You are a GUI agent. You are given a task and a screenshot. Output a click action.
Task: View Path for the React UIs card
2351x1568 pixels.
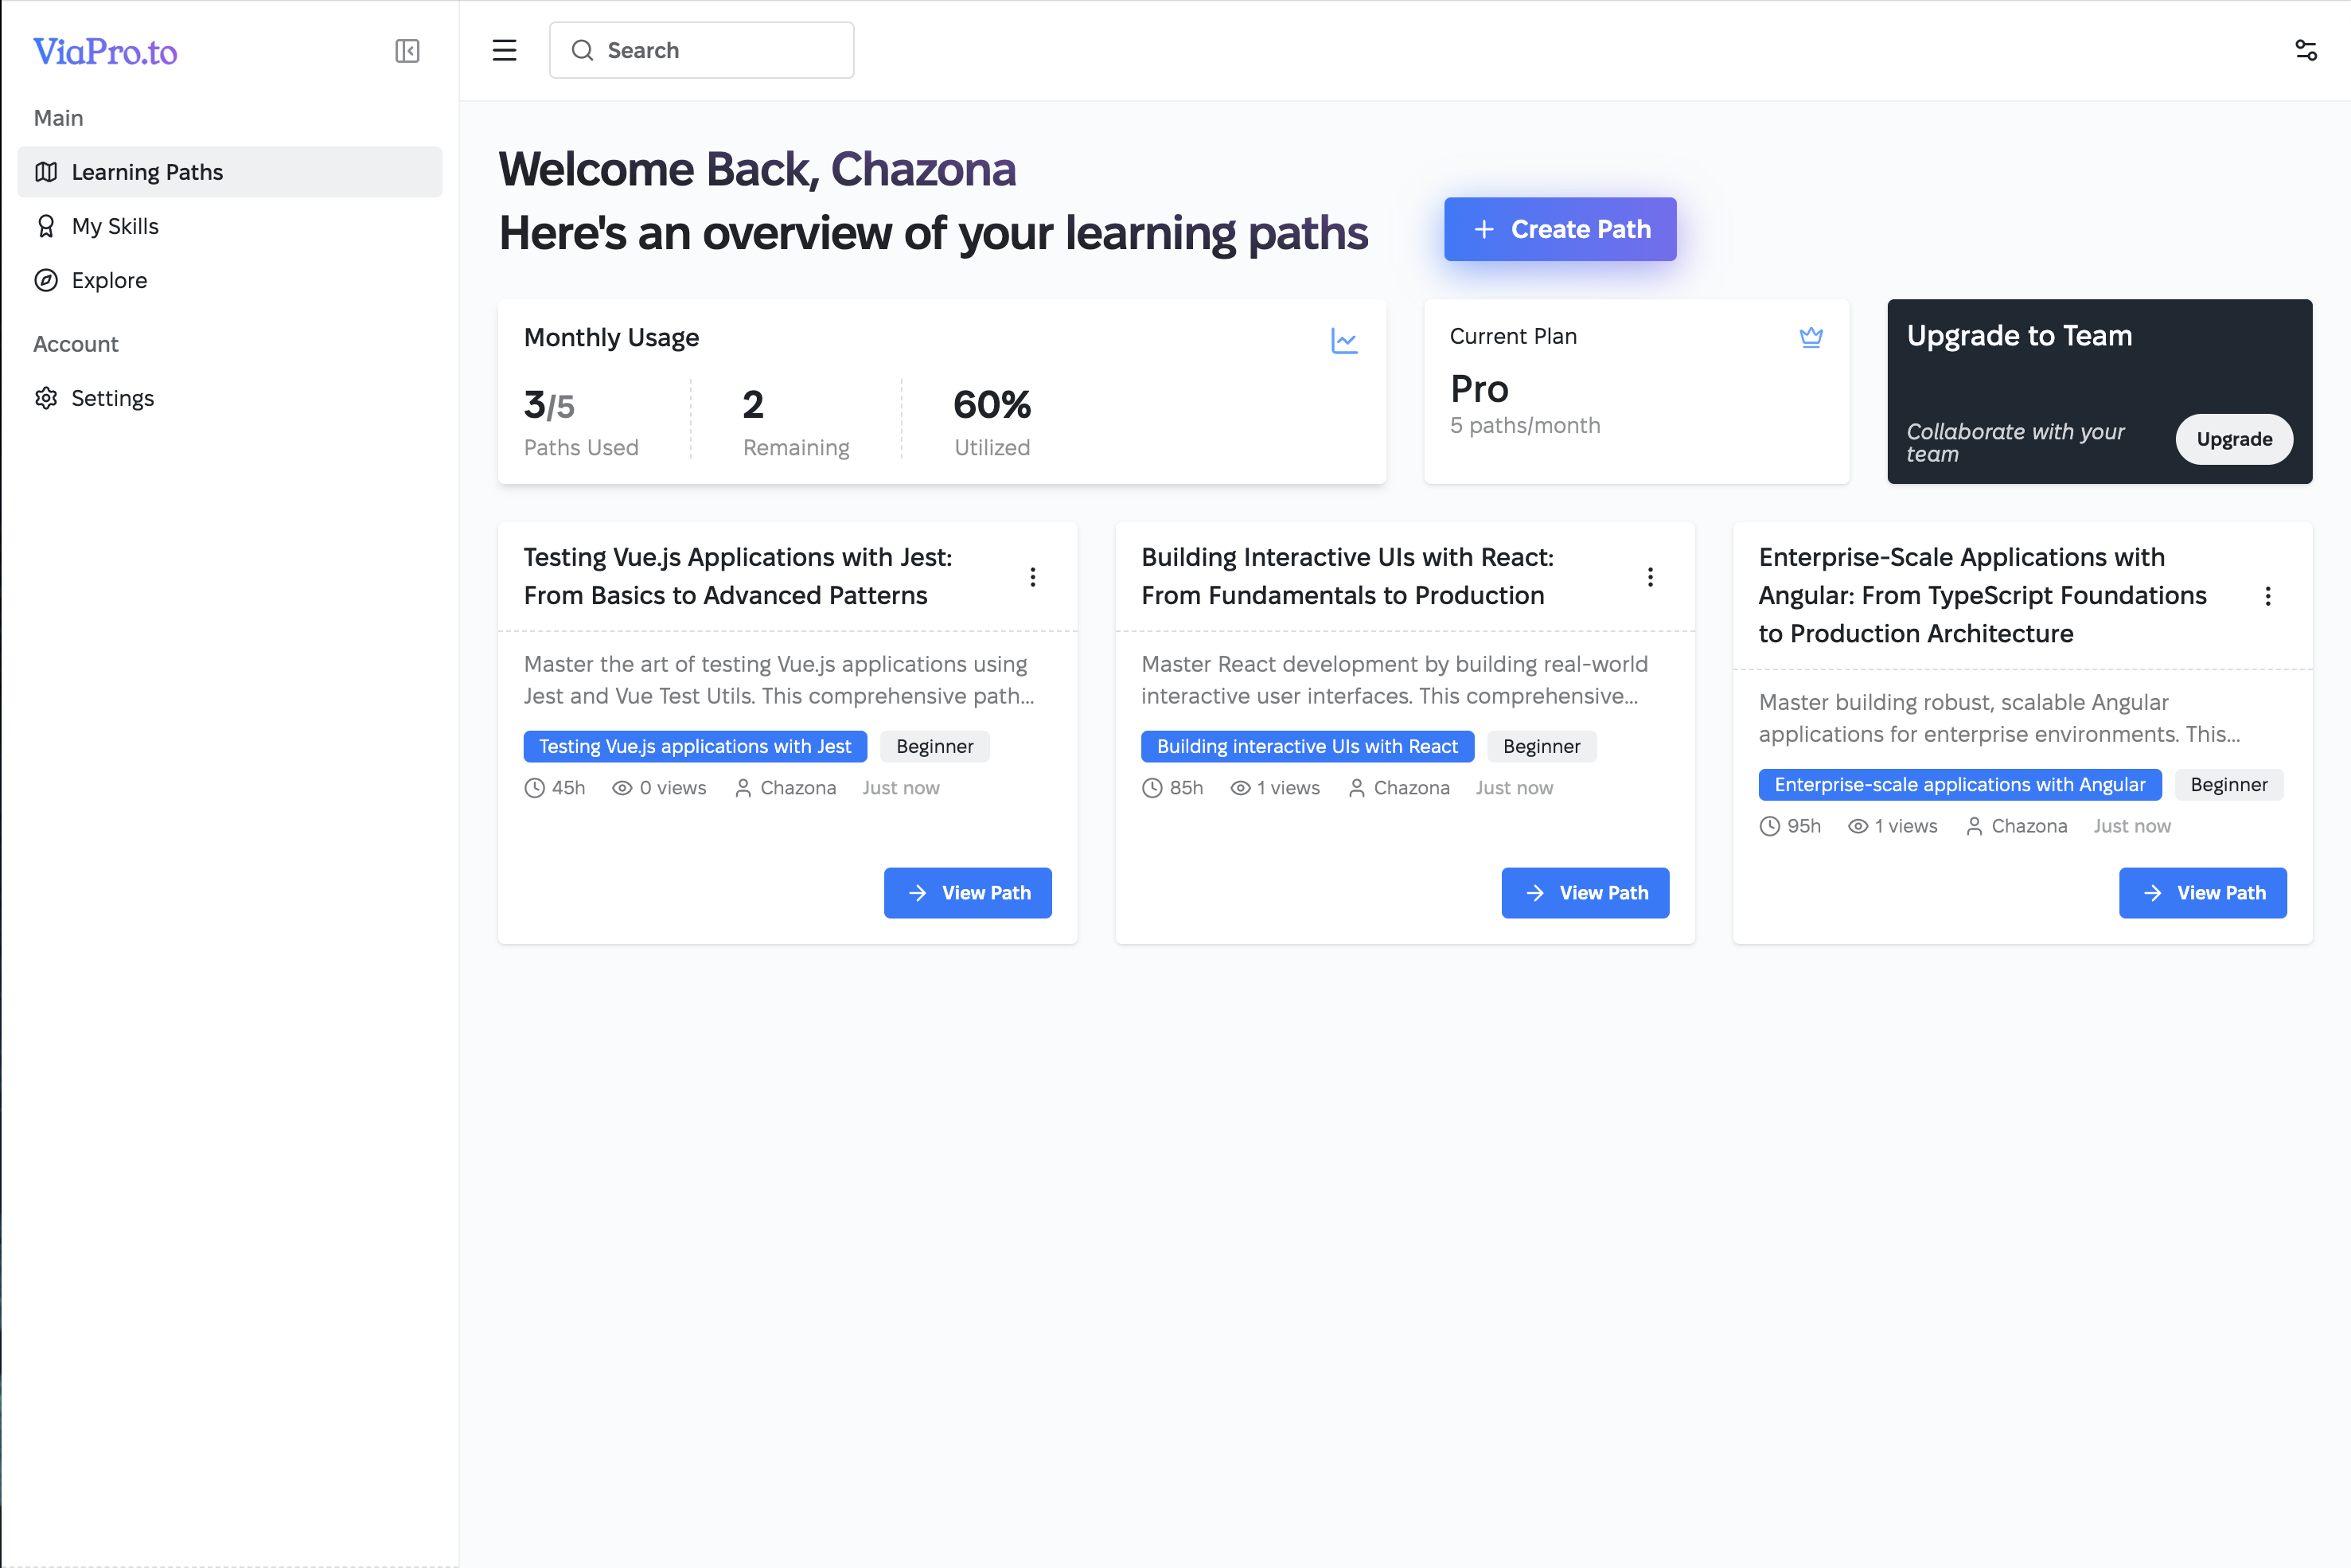pos(1584,893)
